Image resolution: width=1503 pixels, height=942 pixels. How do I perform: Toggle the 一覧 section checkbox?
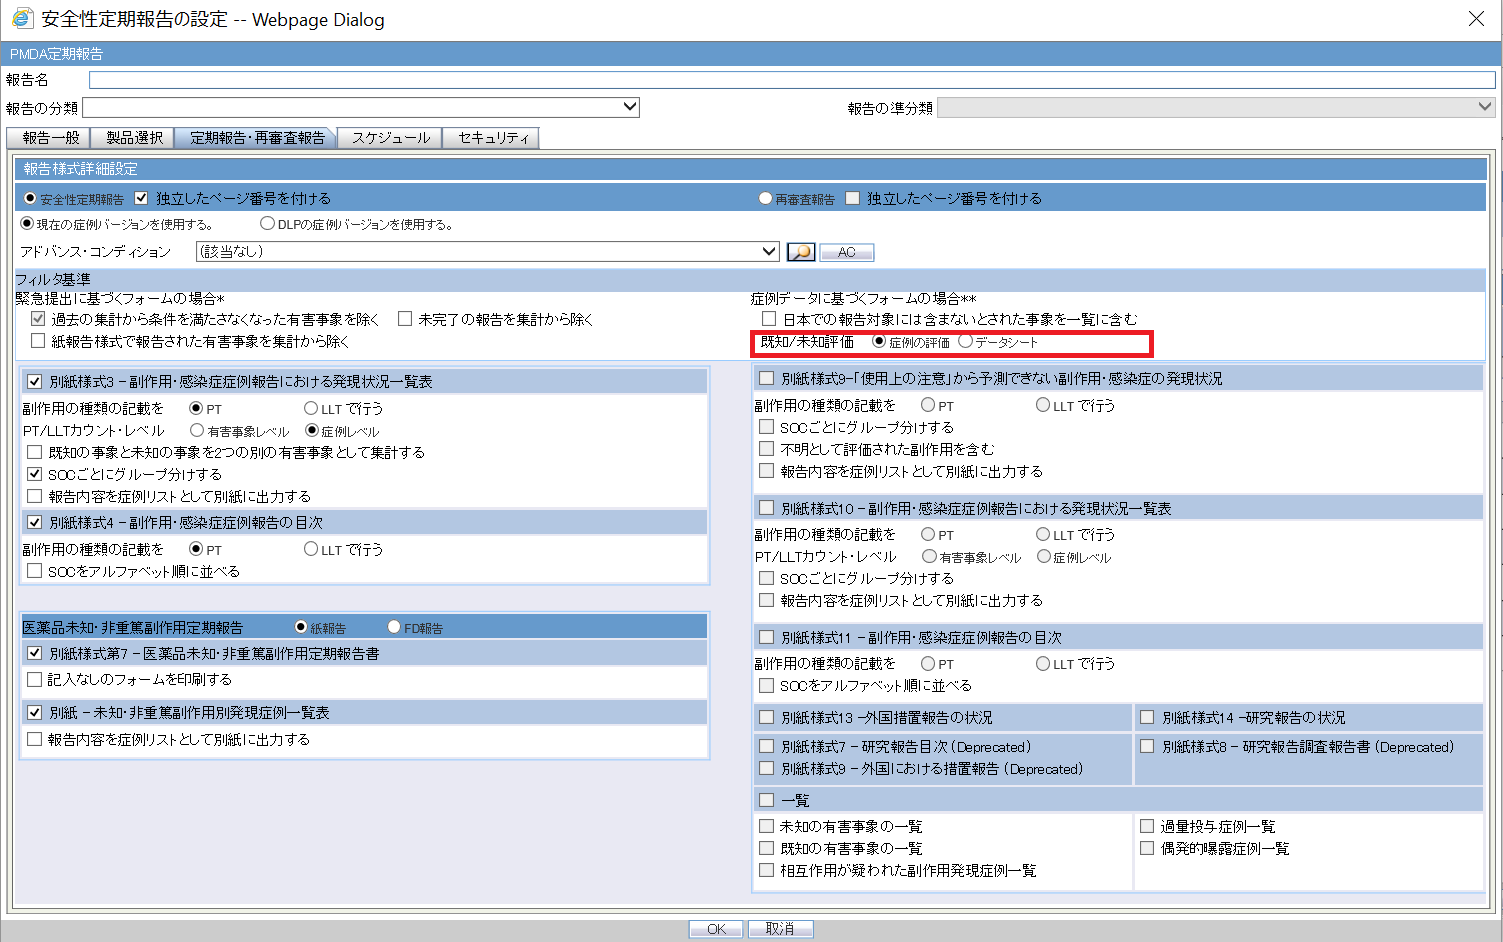pos(767,800)
